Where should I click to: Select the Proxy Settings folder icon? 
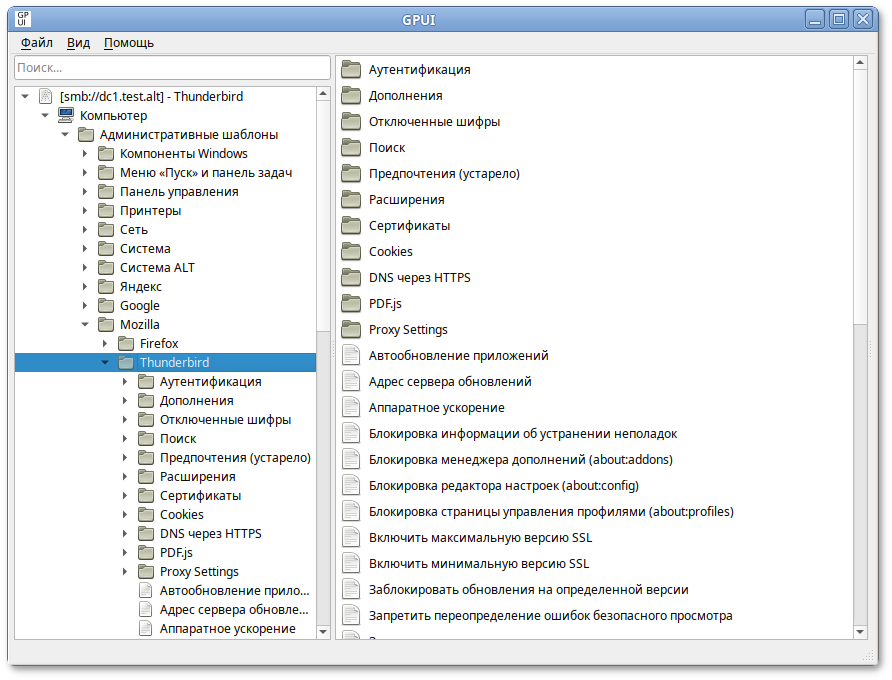click(350, 329)
